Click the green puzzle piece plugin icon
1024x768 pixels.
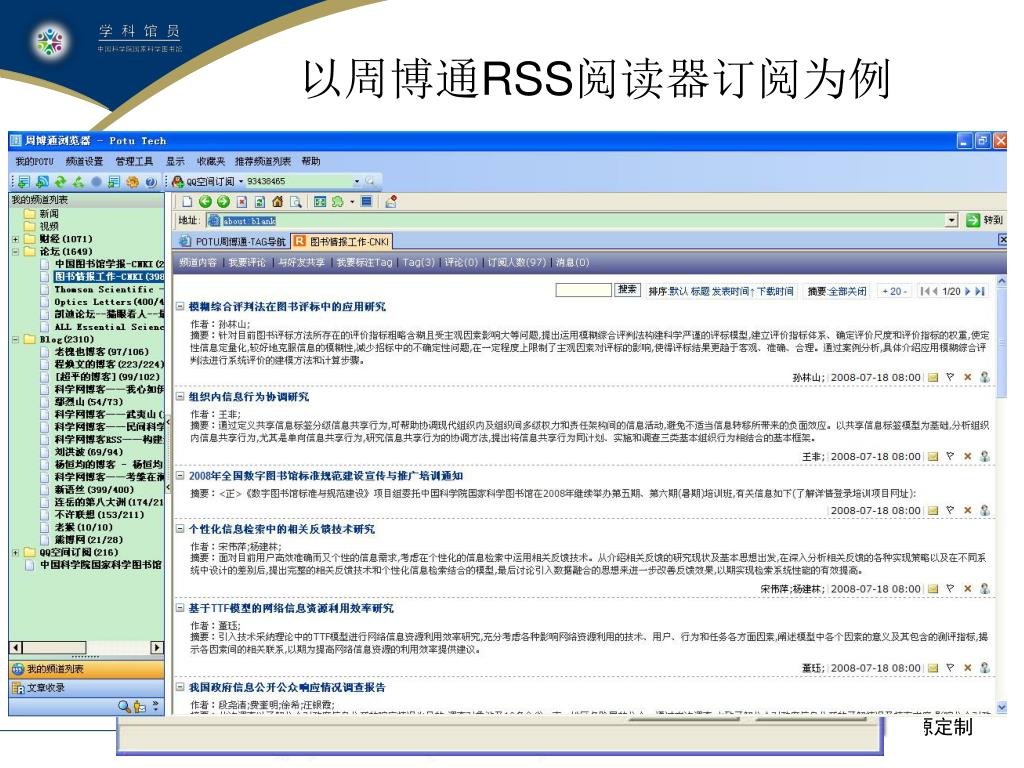[x=338, y=202]
